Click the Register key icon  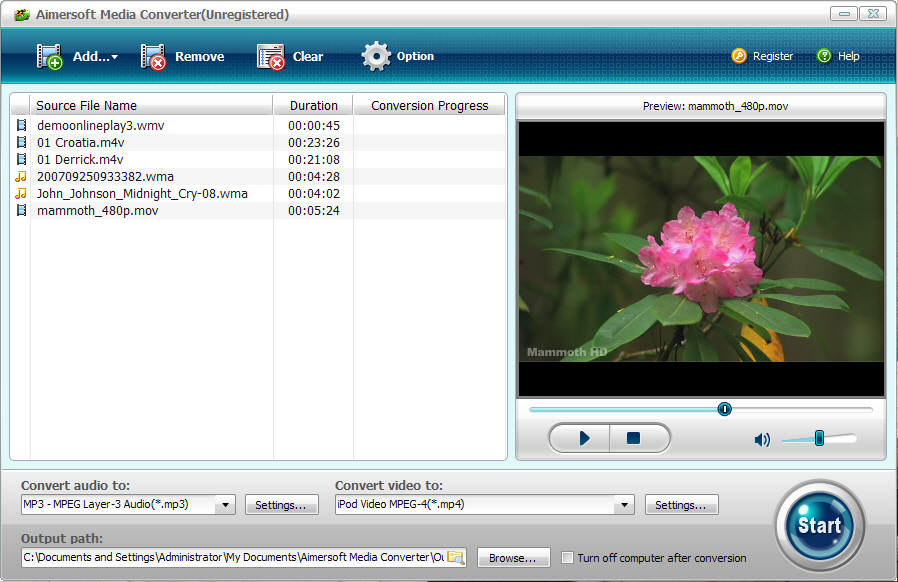(x=739, y=56)
